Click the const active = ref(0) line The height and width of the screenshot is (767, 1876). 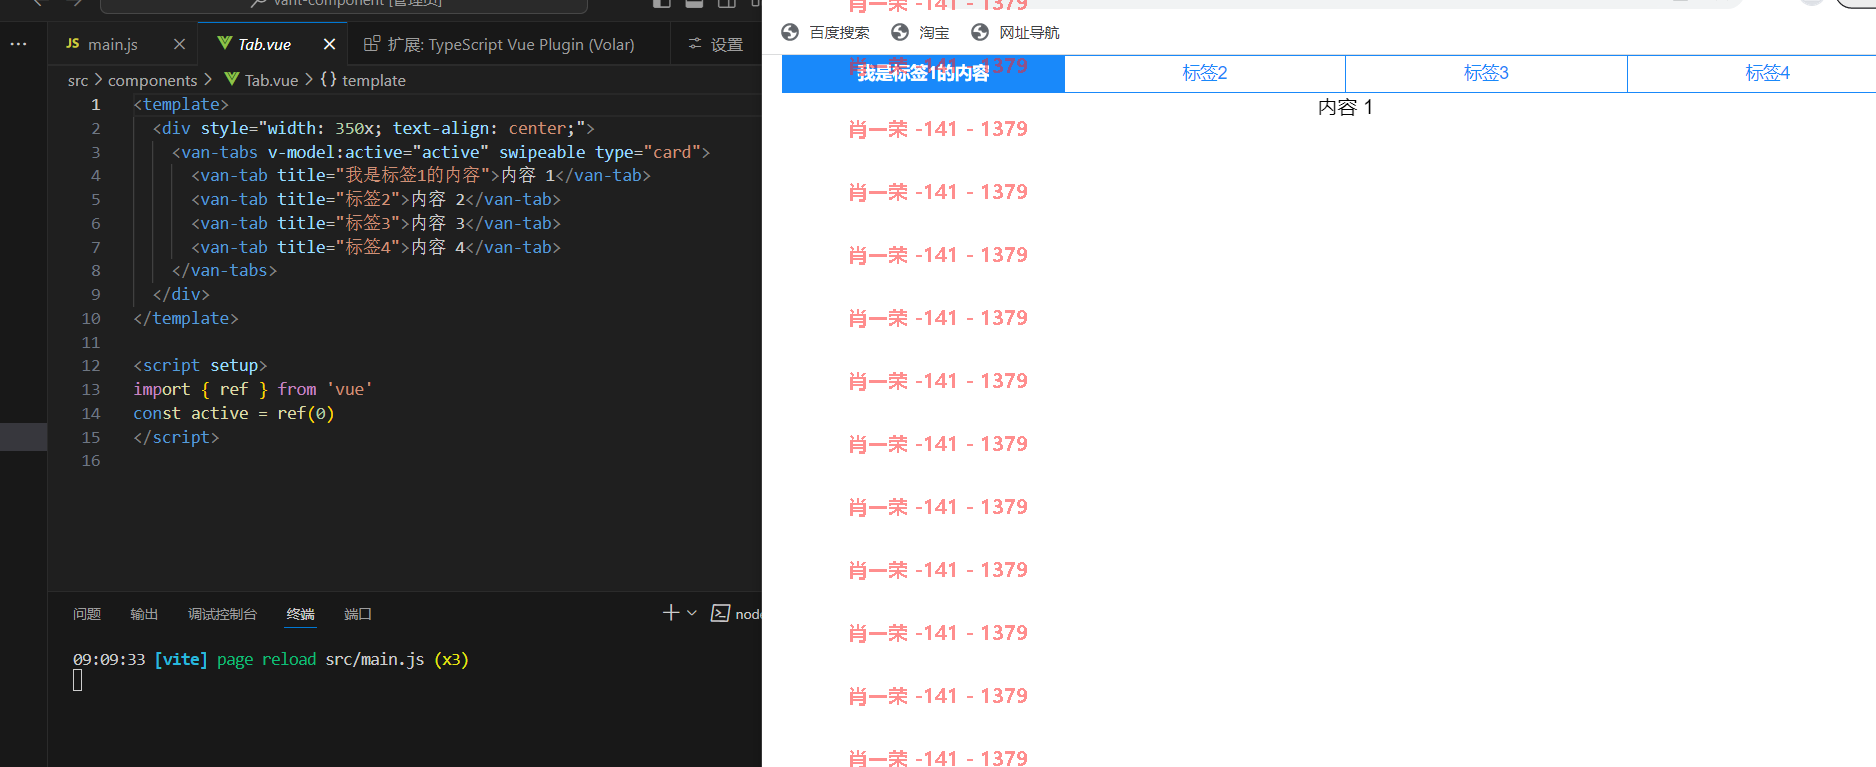coord(234,414)
